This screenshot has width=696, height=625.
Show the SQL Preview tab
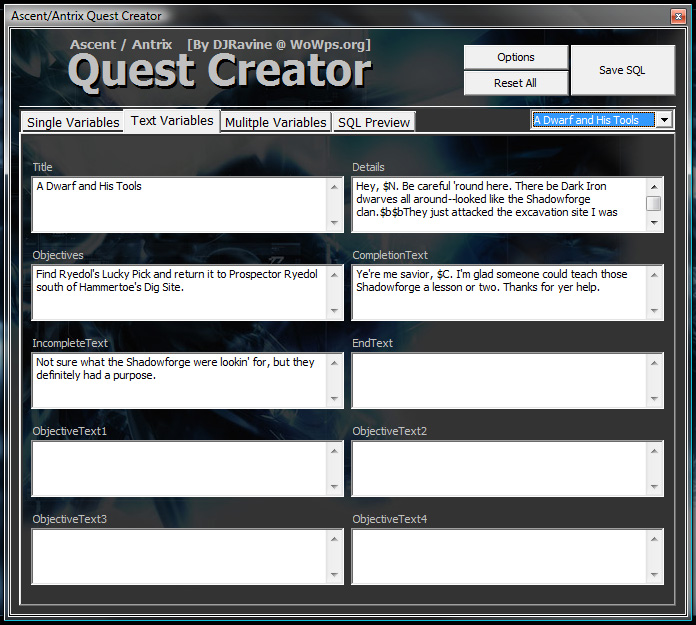374,122
